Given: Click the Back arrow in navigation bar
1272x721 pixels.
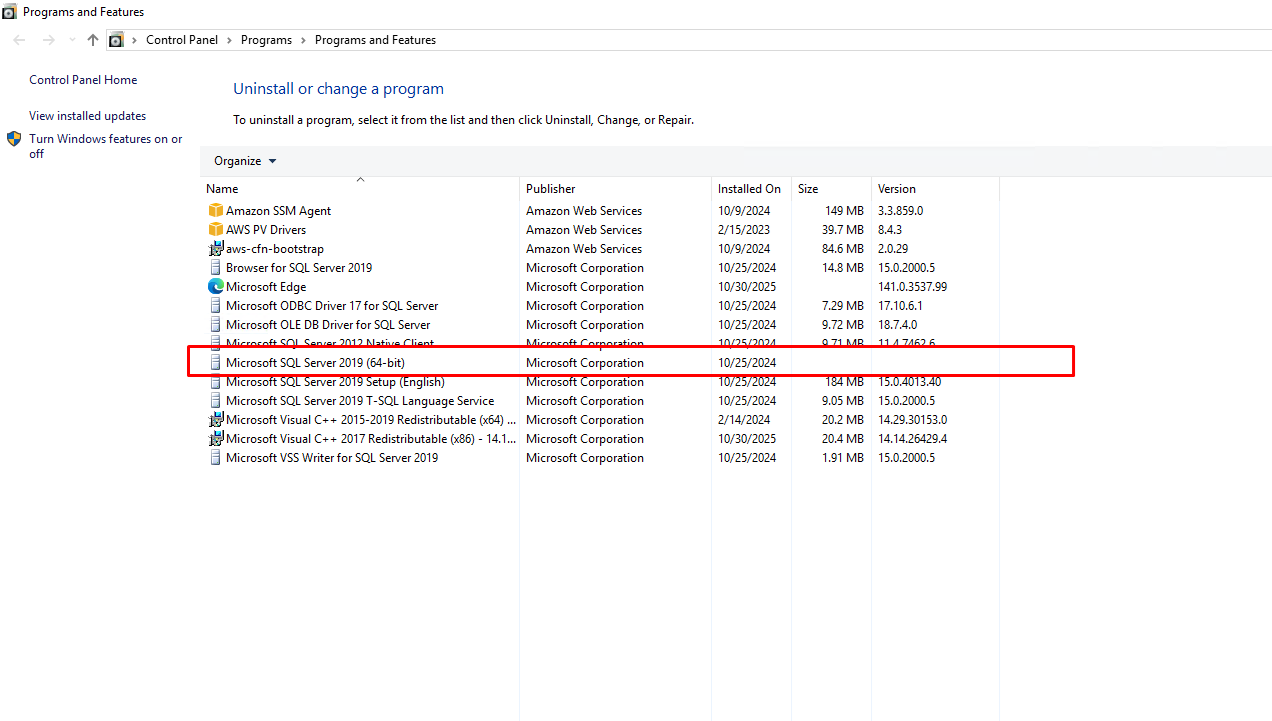Looking at the screenshot, I should click(20, 40).
